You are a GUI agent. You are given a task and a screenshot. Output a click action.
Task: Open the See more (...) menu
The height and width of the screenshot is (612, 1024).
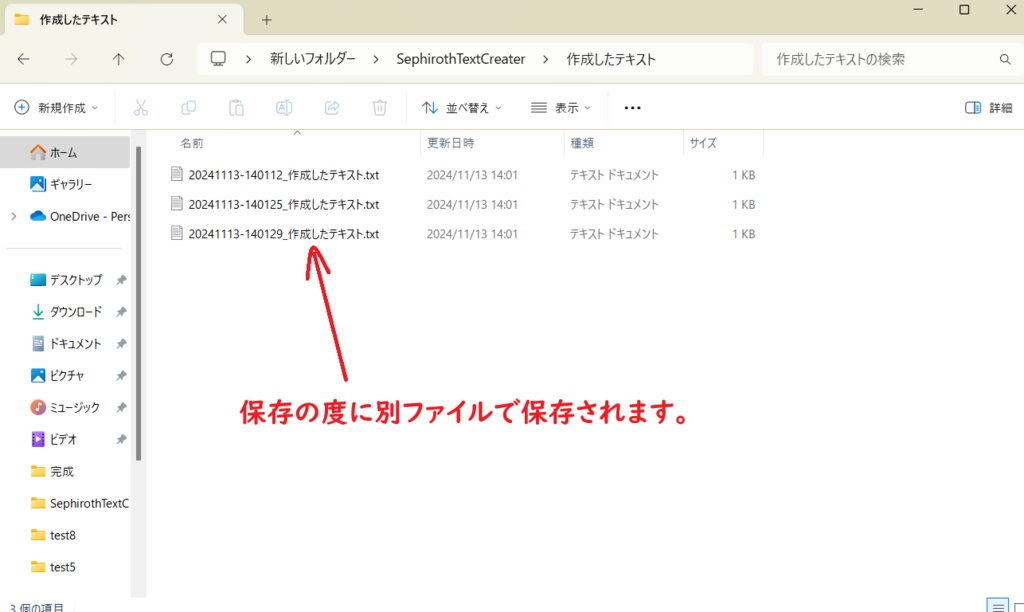pos(632,107)
